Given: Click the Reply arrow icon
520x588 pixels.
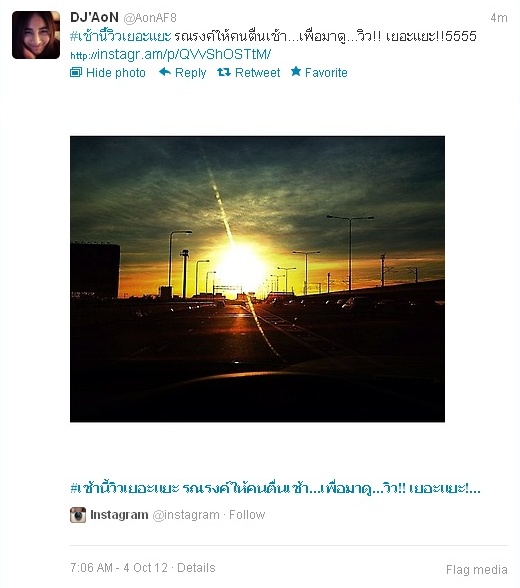Looking at the screenshot, I should [x=165, y=72].
